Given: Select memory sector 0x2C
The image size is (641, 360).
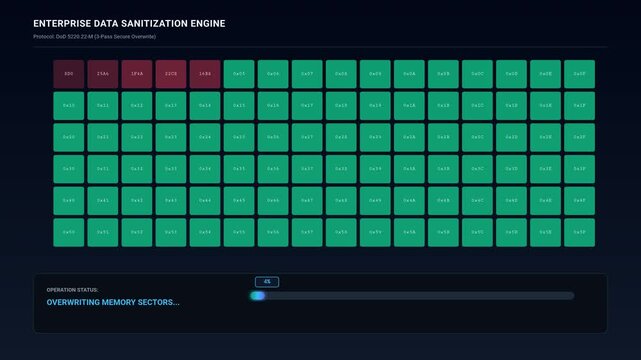Looking at the screenshot, I should pos(477,137).
